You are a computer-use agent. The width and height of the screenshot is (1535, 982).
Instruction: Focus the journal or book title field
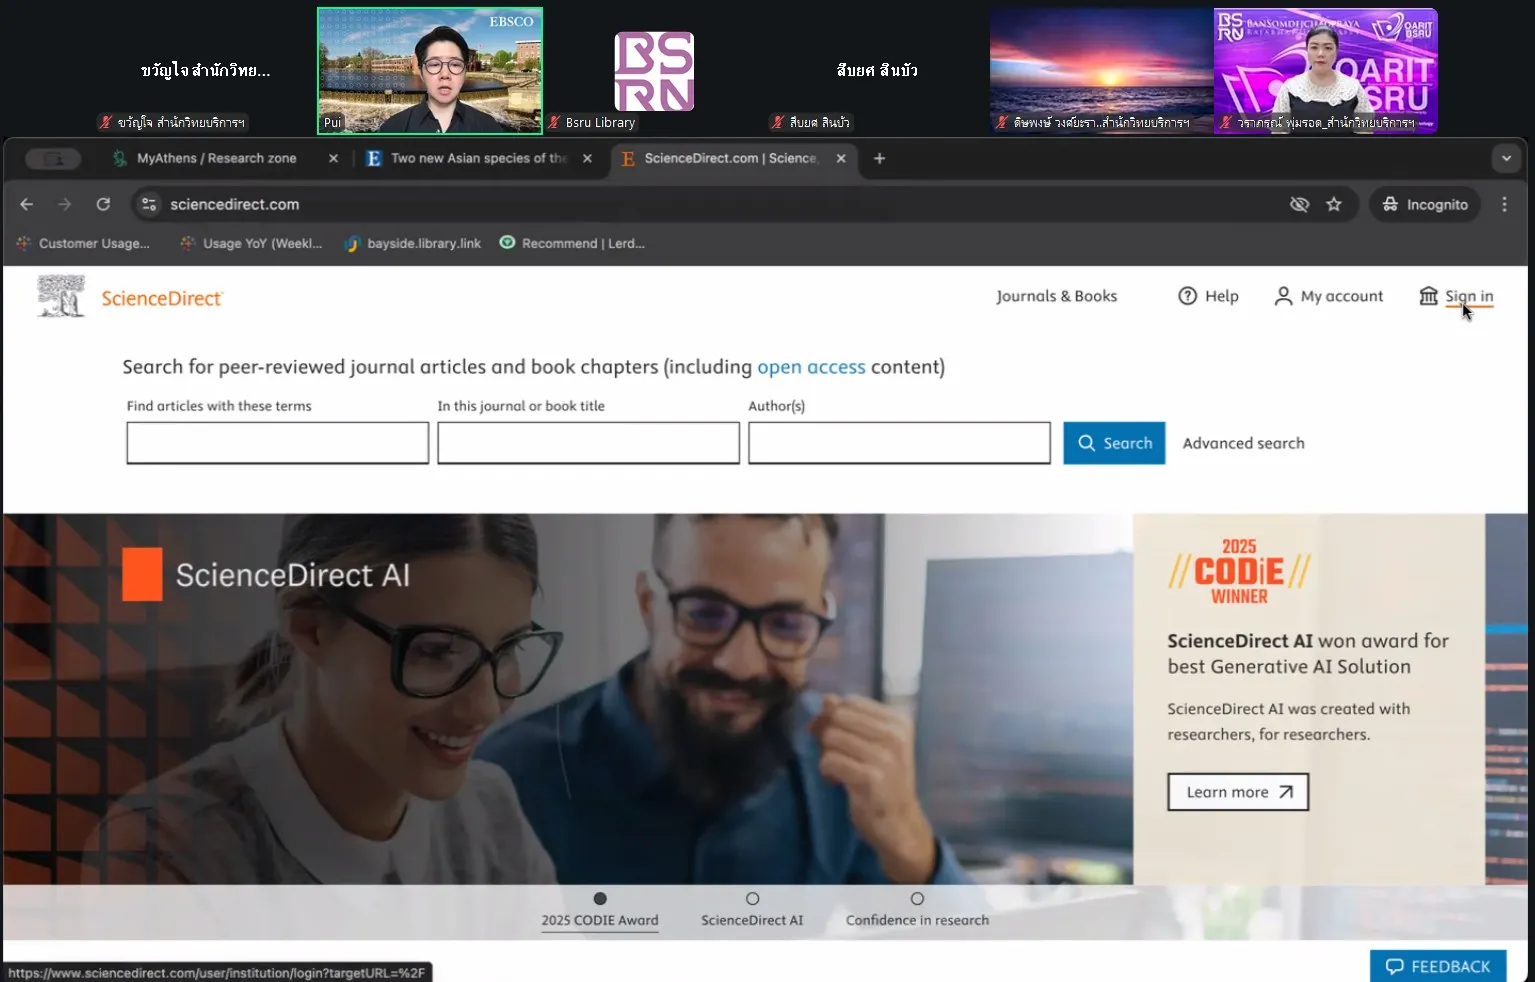(x=588, y=443)
